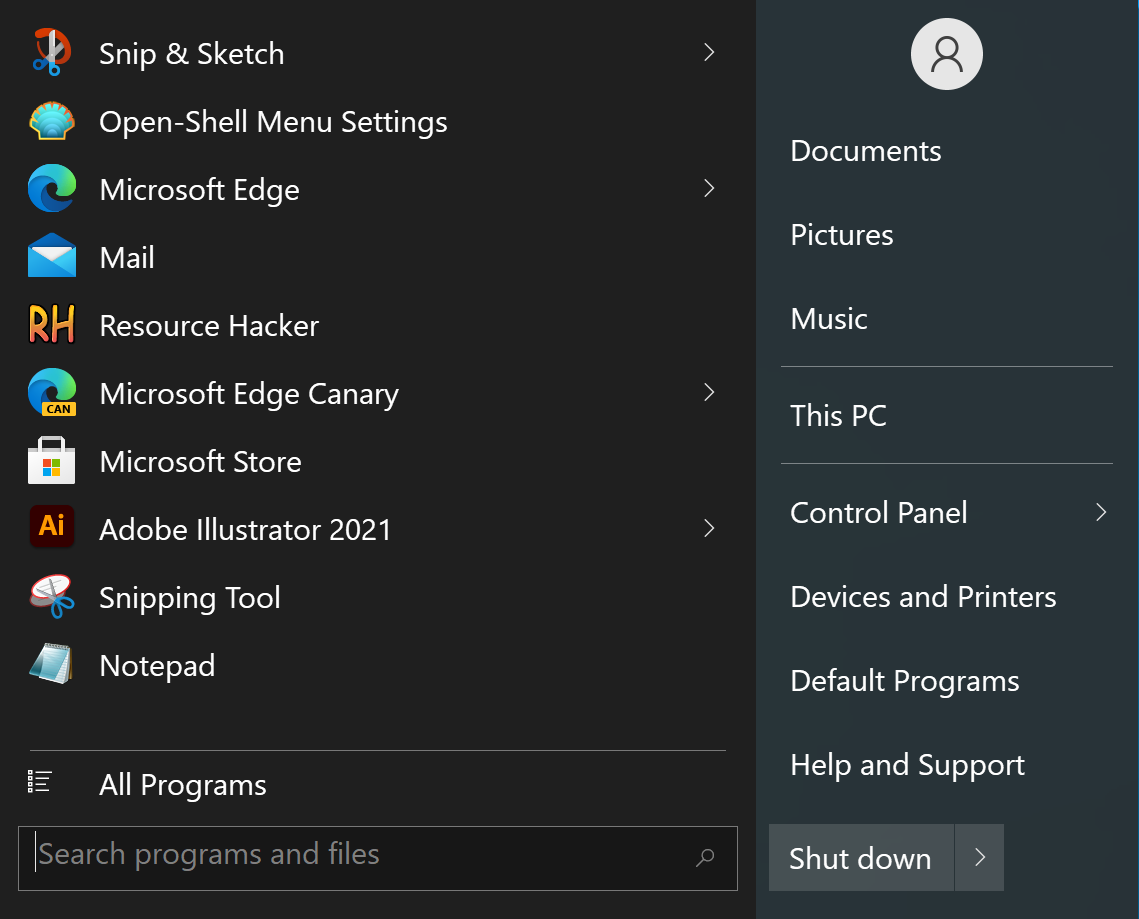Viewport: 1139px width, 919px height.
Task: Launch Microsoft Edge from its icon
Action: [52, 188]
